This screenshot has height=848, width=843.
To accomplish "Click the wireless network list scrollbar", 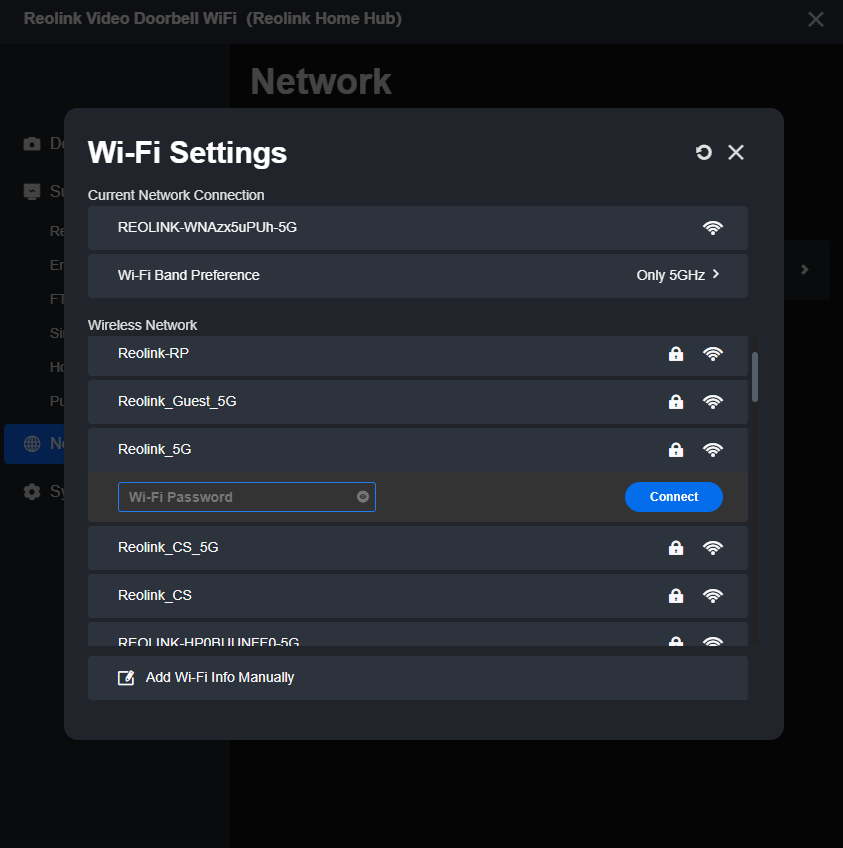I will coord(755,377).
